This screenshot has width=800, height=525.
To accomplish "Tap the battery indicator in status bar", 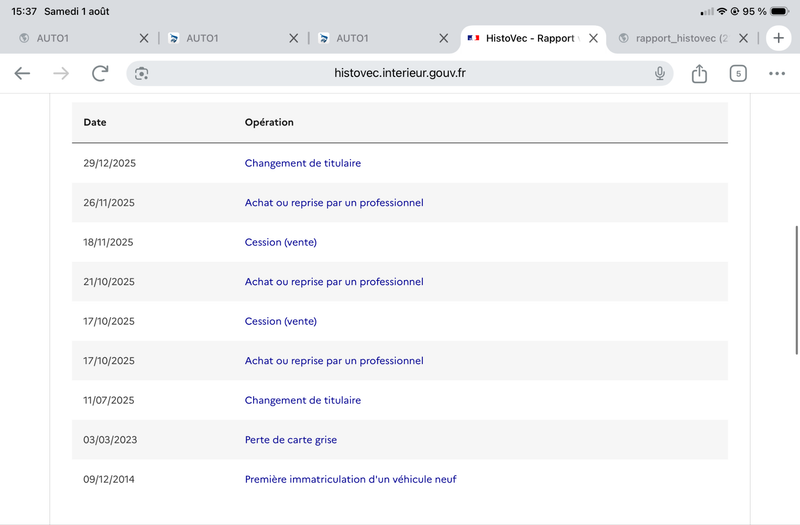I will (x=780, y=11).
